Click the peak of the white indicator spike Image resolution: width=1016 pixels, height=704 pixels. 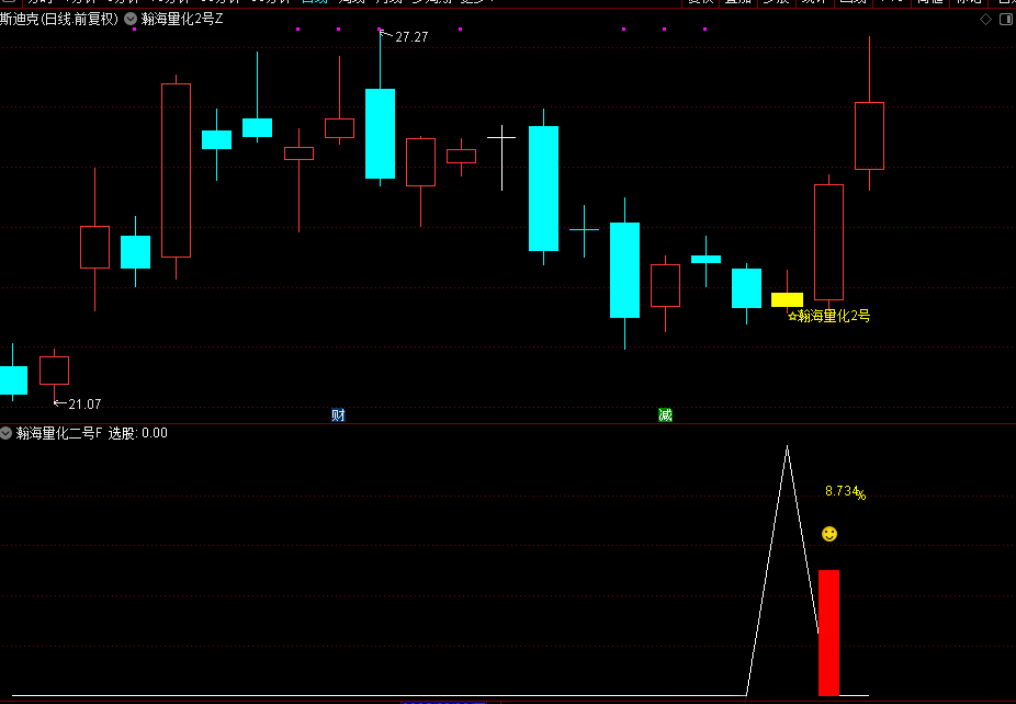click(787, 447)
